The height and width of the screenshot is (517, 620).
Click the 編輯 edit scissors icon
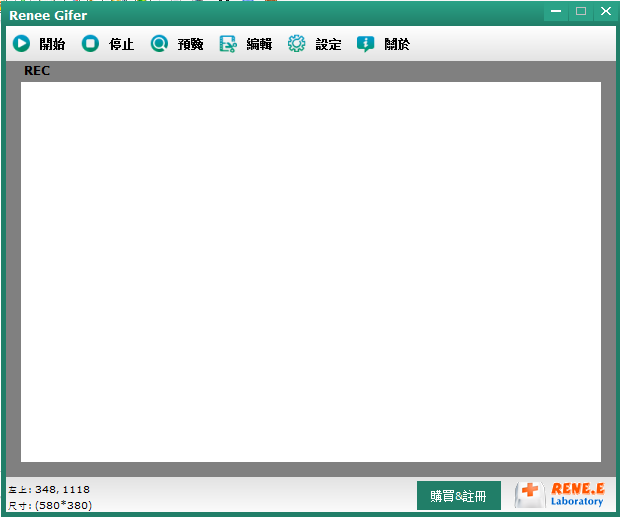[228, 44]
